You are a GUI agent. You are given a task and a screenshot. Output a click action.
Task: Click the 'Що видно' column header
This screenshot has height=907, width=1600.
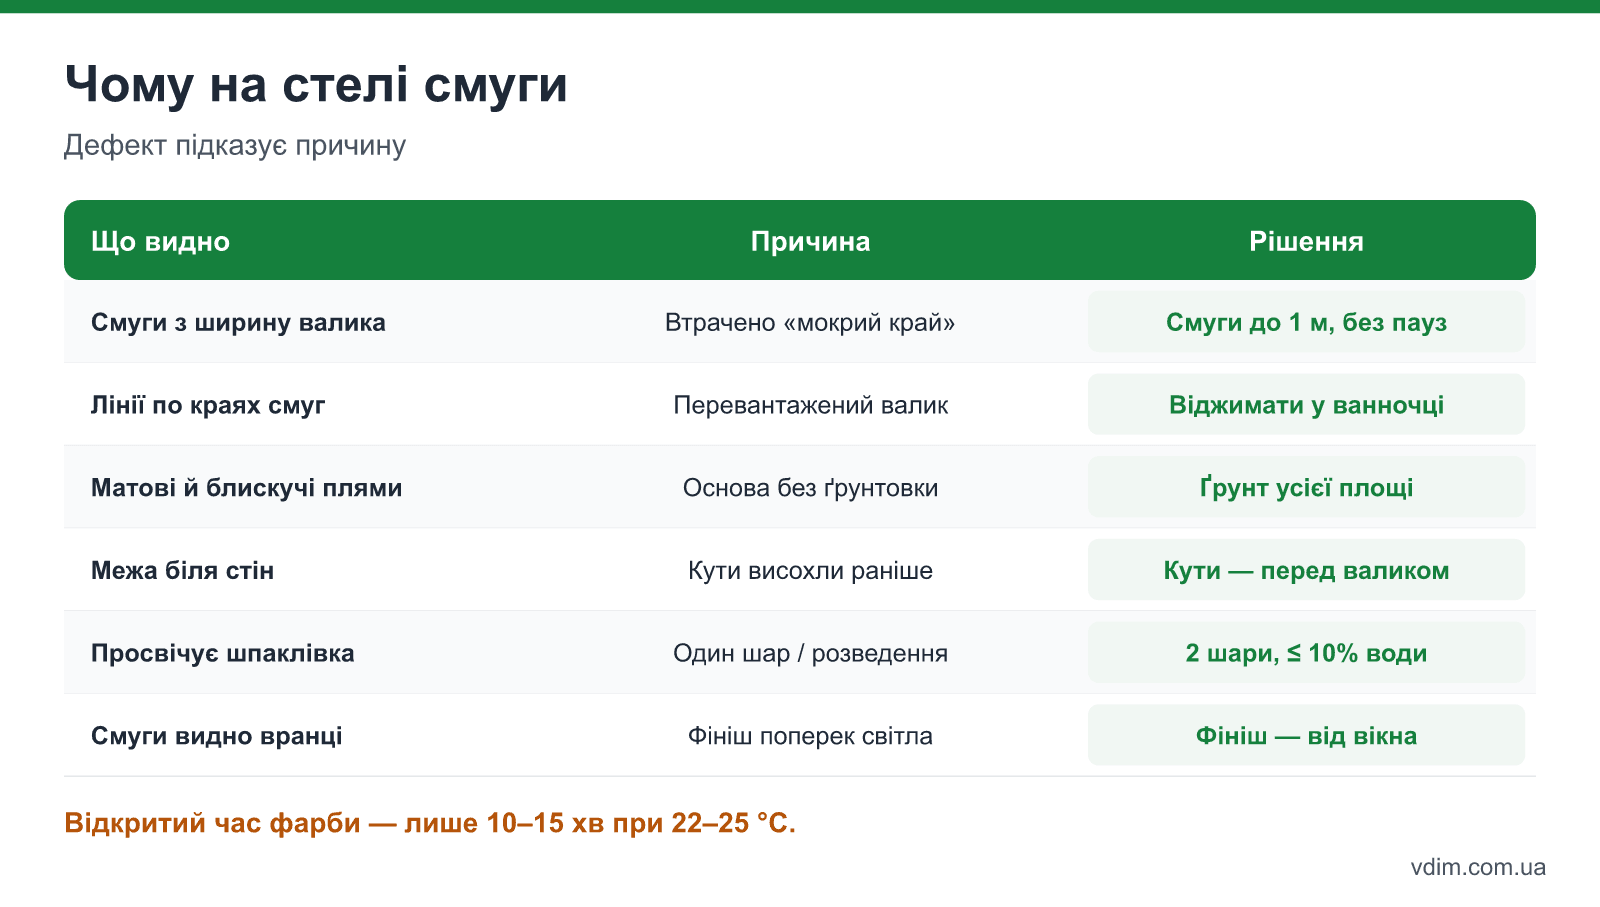click(x=160, y=241)
